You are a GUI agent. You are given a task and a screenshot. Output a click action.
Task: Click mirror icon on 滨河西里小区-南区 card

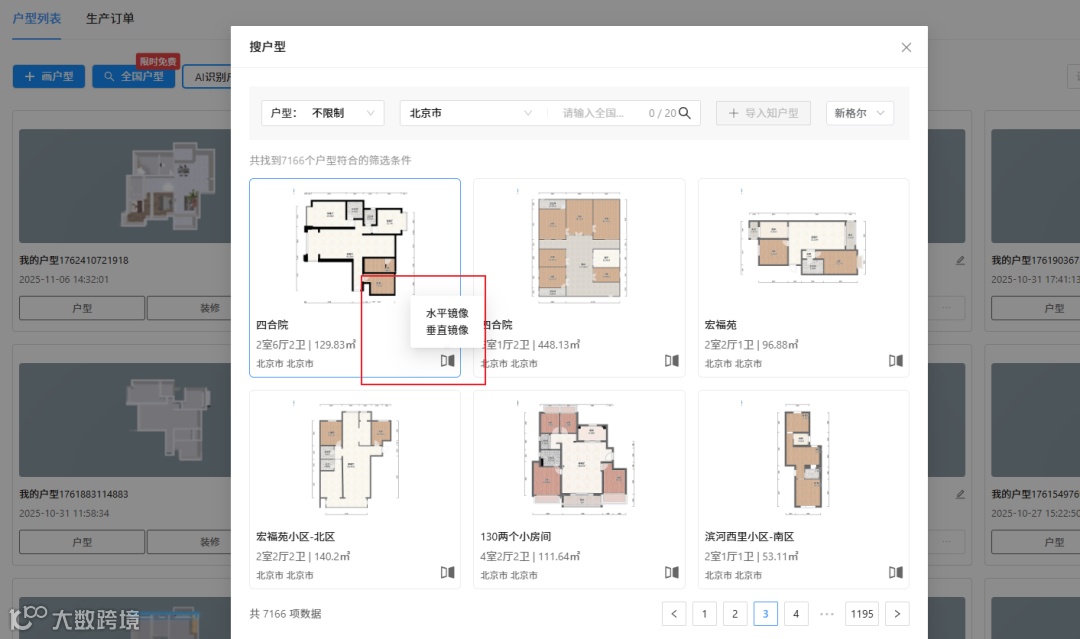[x=895, y=572]
